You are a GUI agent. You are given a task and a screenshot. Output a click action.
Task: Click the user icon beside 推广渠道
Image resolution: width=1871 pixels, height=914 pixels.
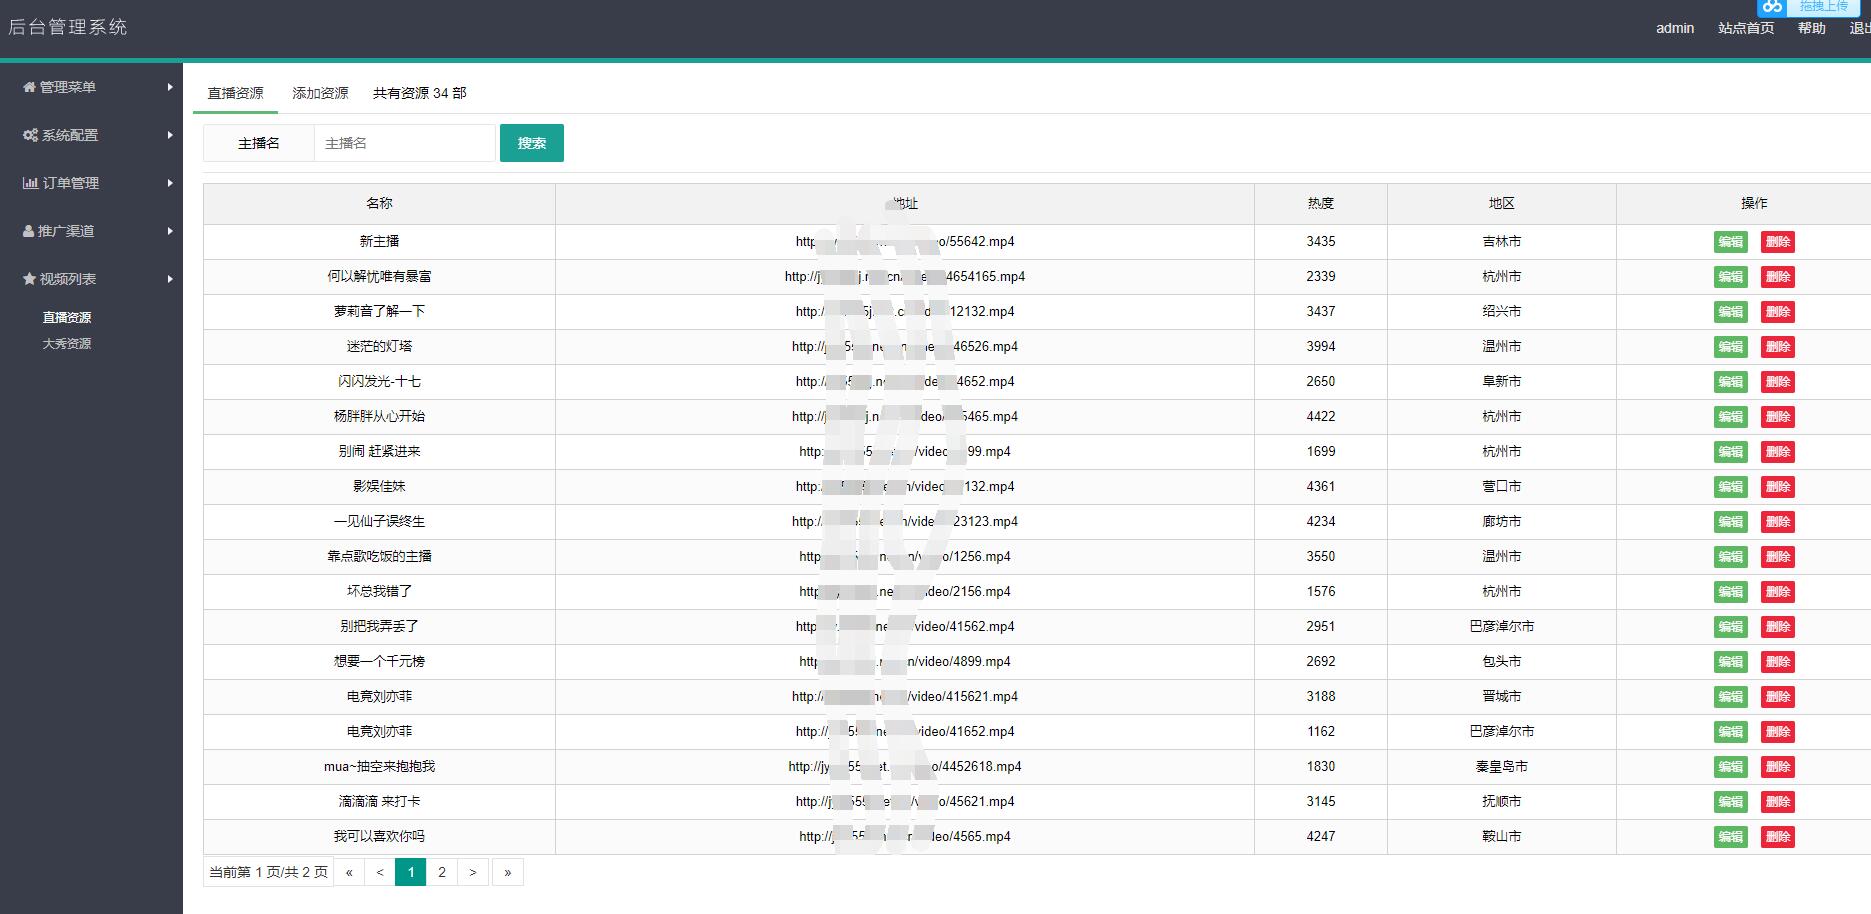click(29, 231)
